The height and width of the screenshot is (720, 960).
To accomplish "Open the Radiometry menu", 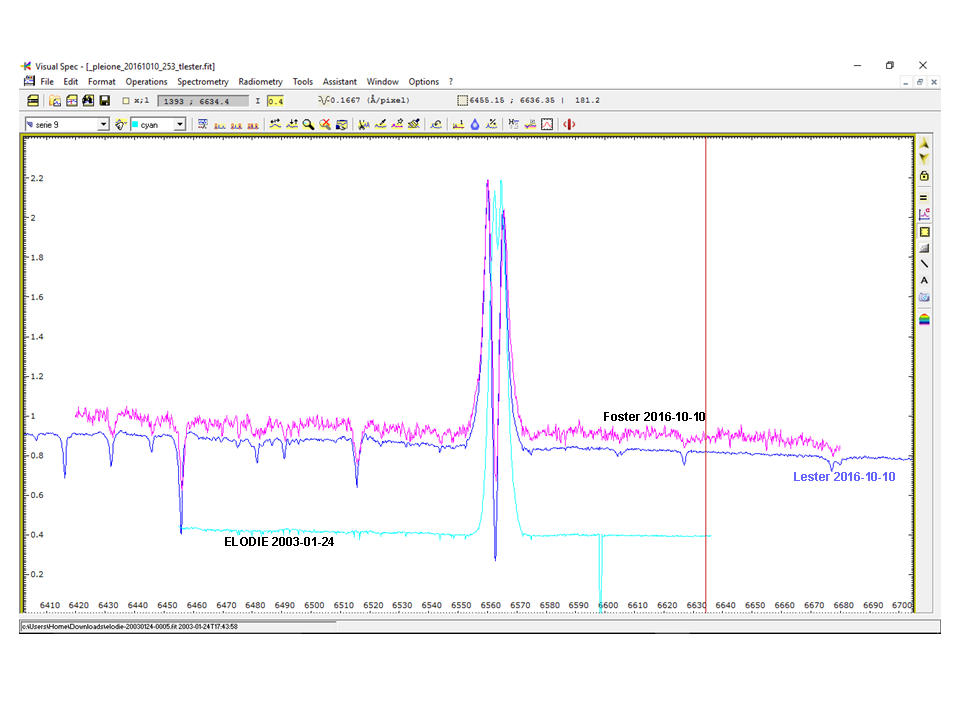I will click(x=260, y=82).
